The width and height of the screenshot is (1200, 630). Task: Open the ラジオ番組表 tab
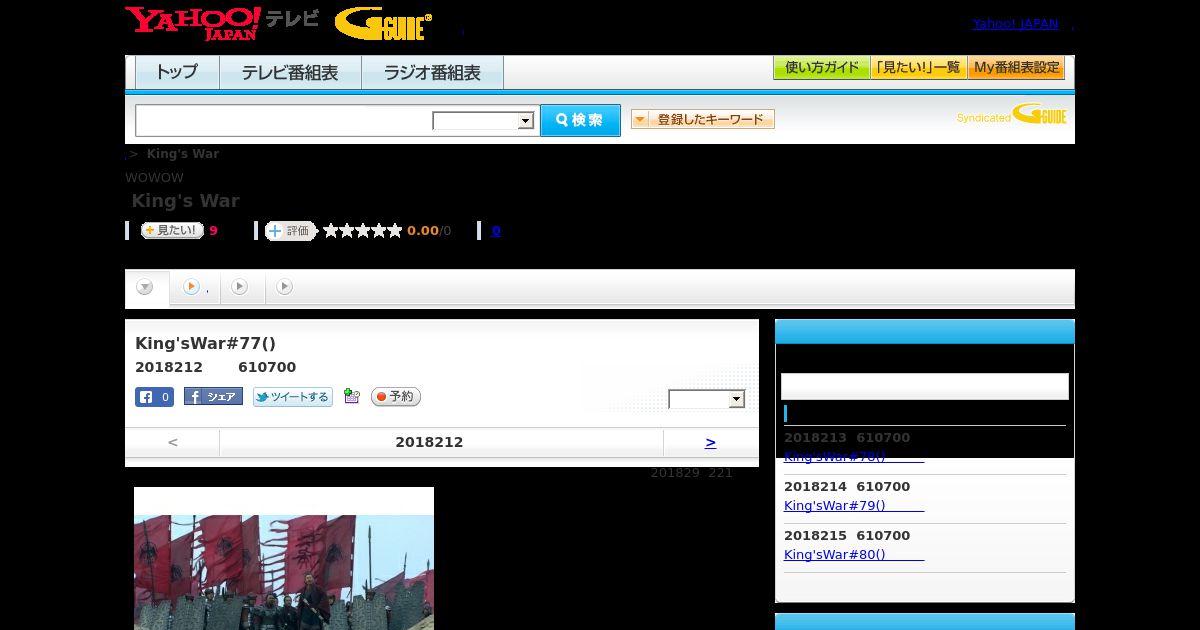click(433, 72)
